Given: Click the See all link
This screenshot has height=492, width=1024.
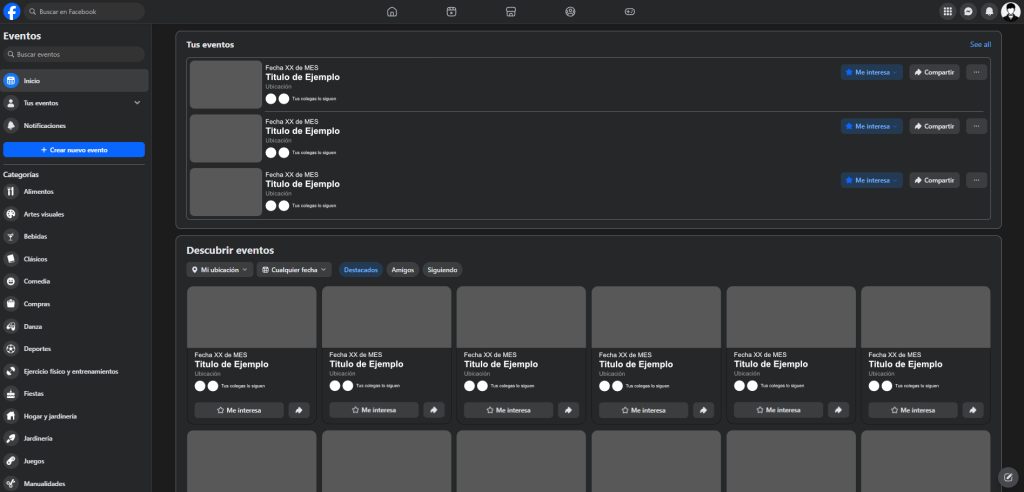Looking at the screenshot, I should (980, 45).
